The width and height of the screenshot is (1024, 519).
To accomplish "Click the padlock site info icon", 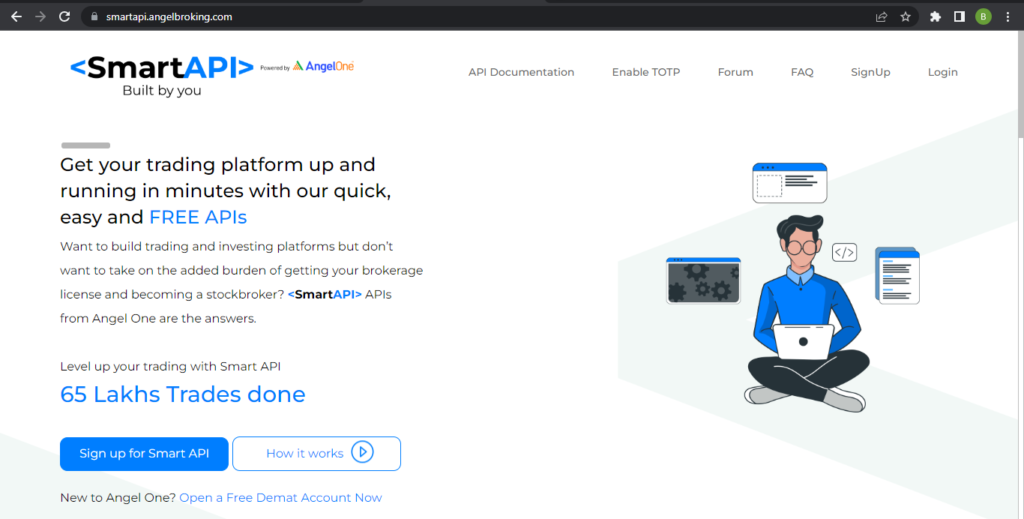I will 94,17.
